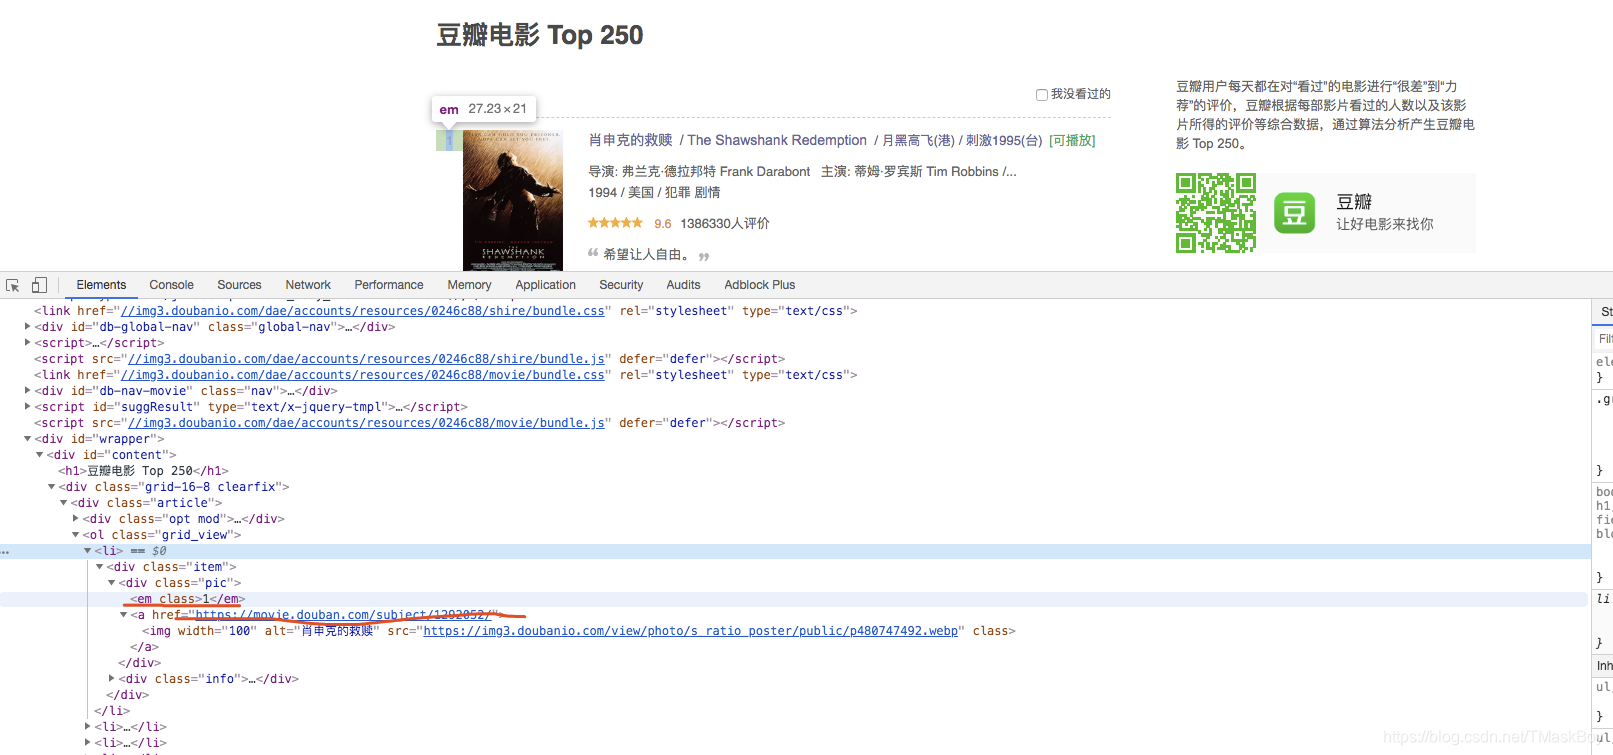1613x755 pixels.
Task: Toggle the device toolbar icon
Action: point(39,285)
